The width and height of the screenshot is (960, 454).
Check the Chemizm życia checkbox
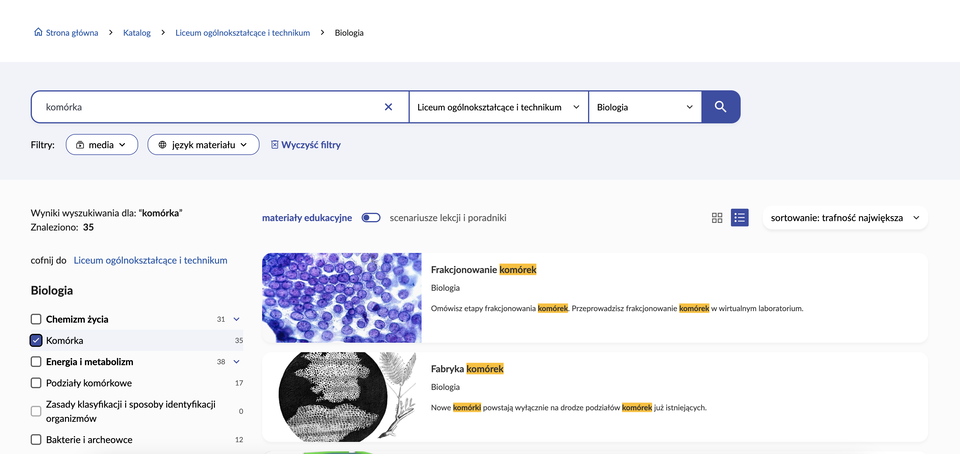(x=36, y=319)
